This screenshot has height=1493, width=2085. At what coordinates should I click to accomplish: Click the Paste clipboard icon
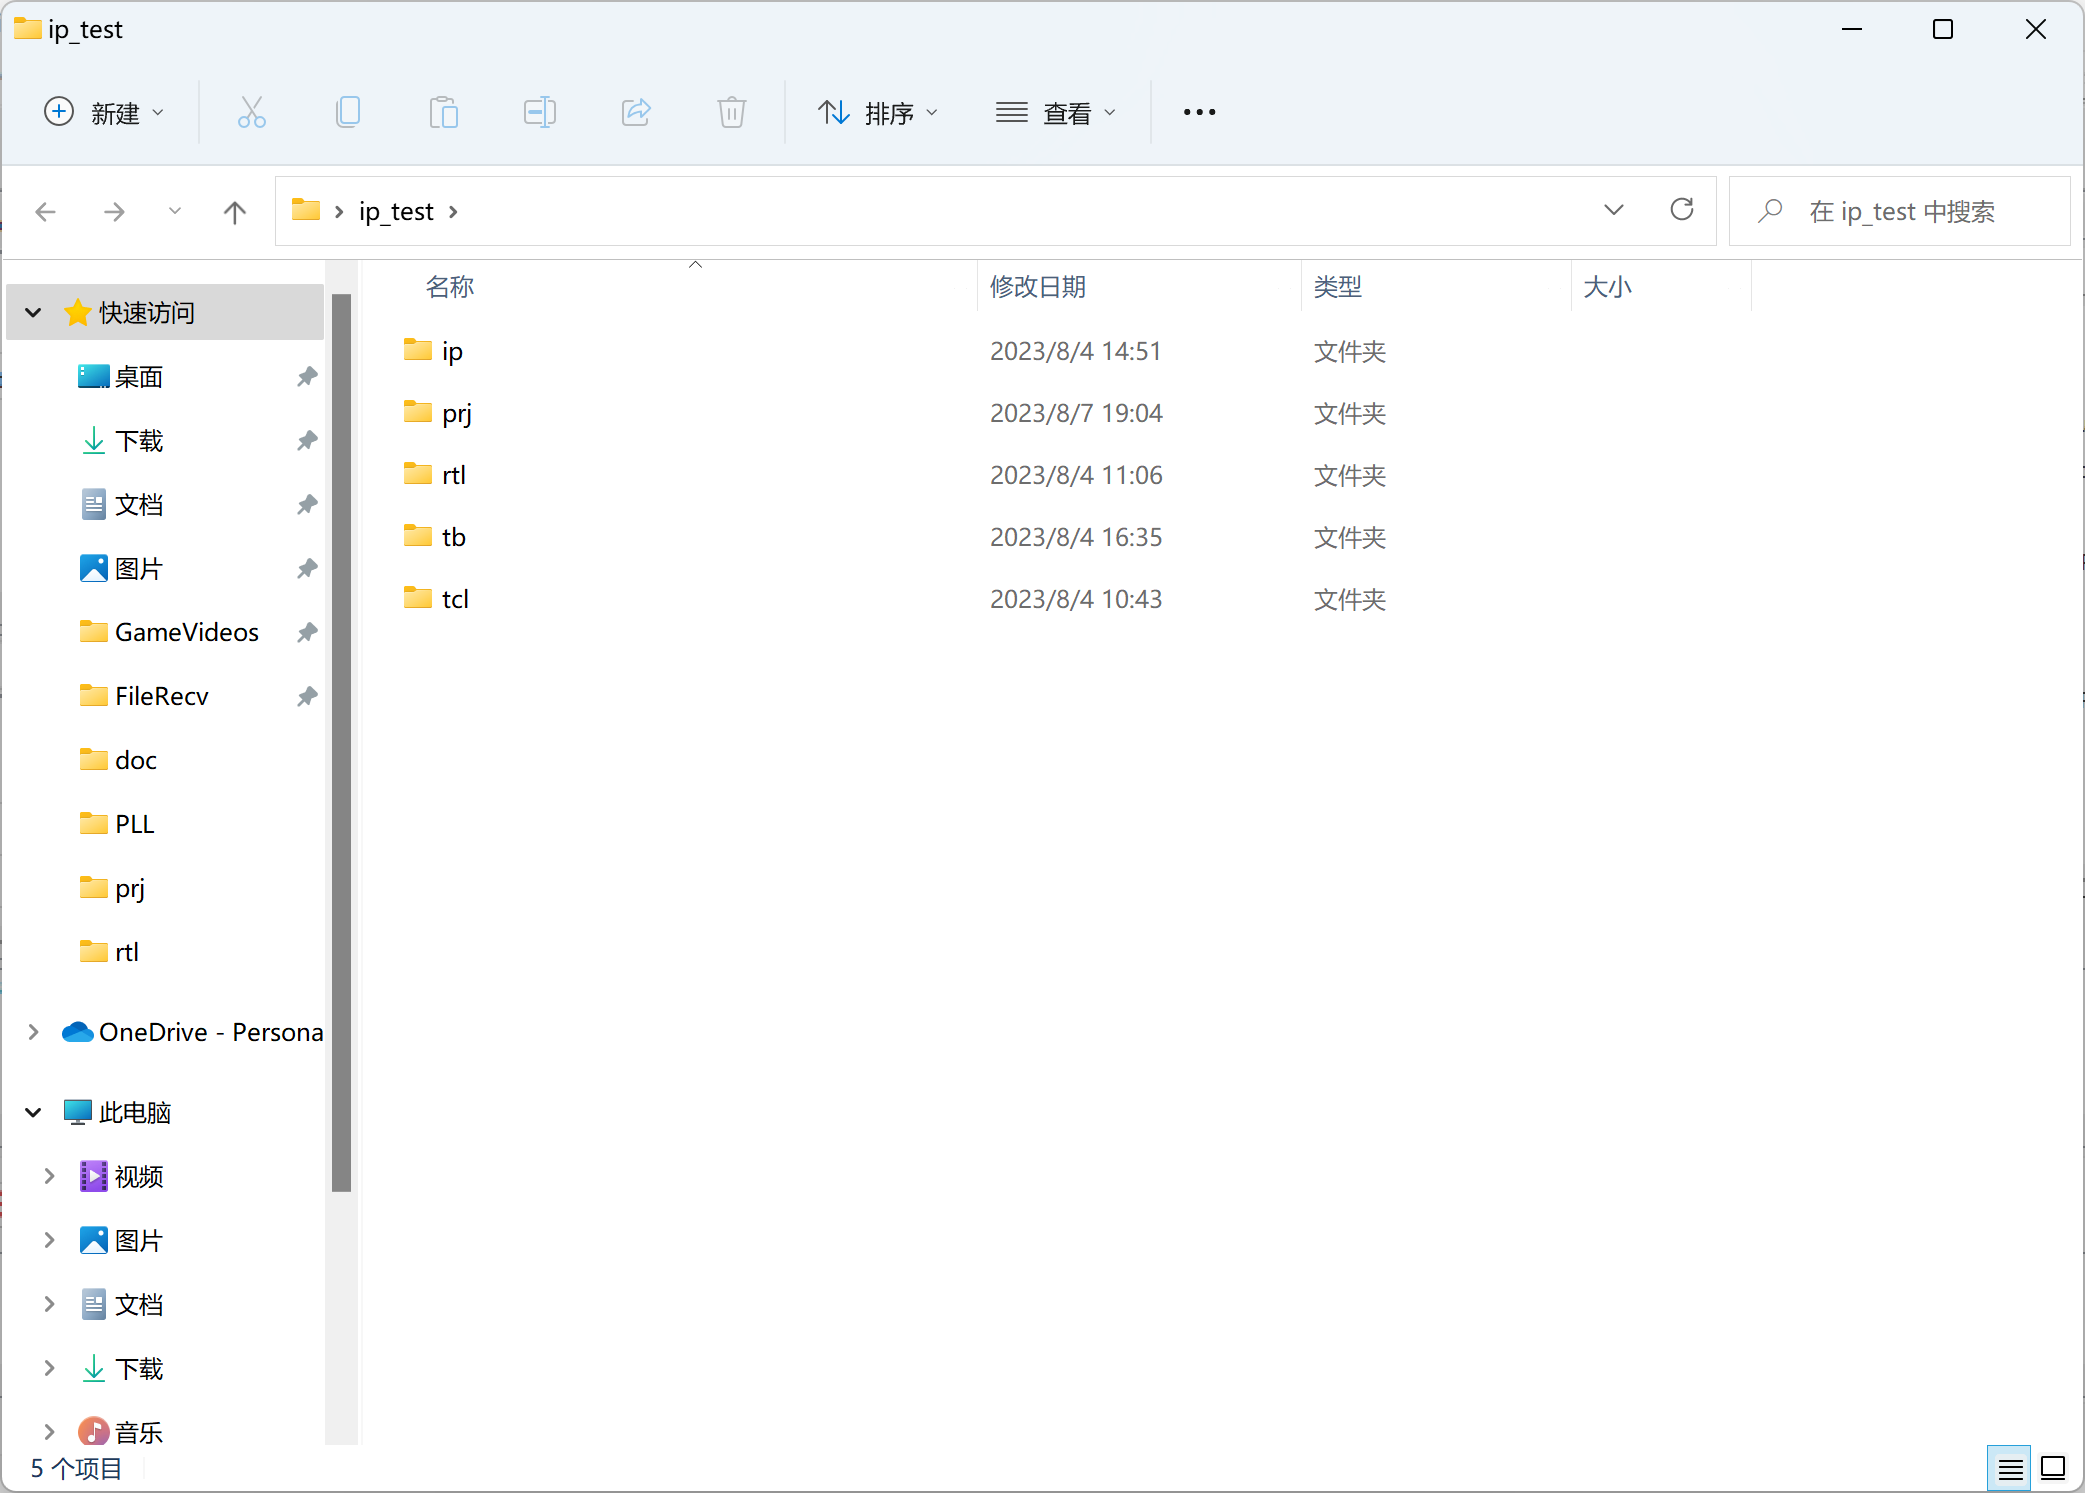pyautogui.click(x=444, y=112)
